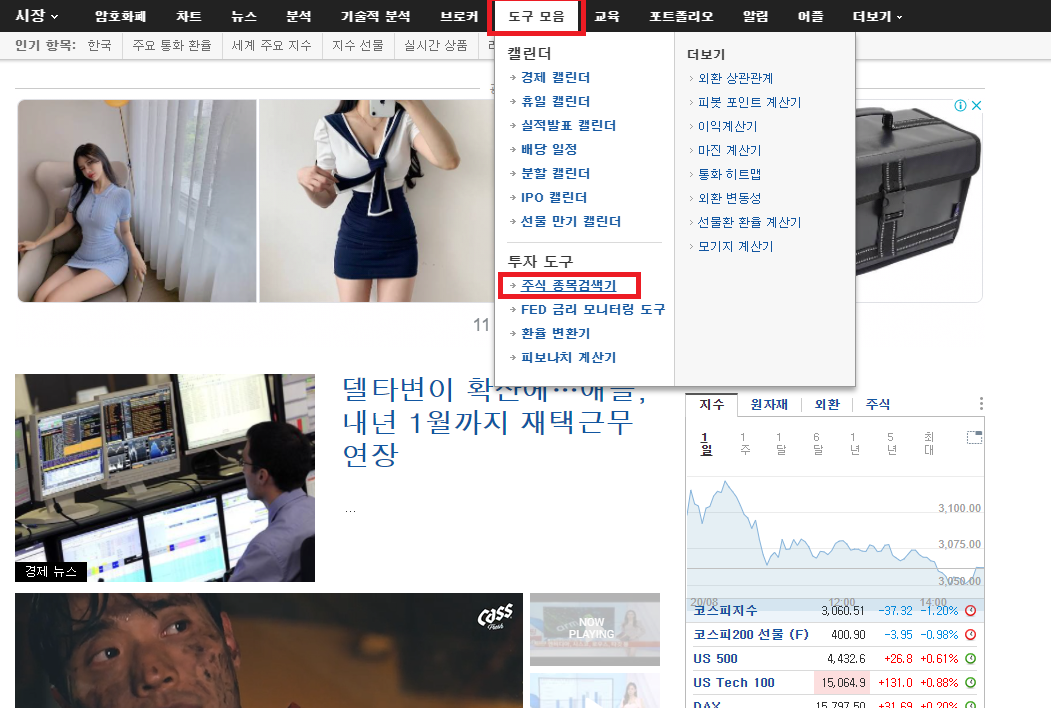This screenshot has height=708, width=1051.
Task: Open the 시장 dropdown menu
Action: (x=36, y=15)
